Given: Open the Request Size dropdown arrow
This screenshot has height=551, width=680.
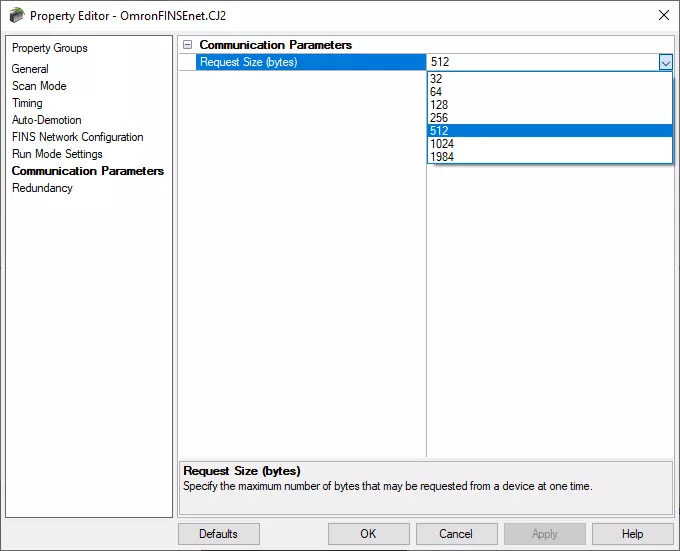Looking at the screenshot, I should [665, 62].
